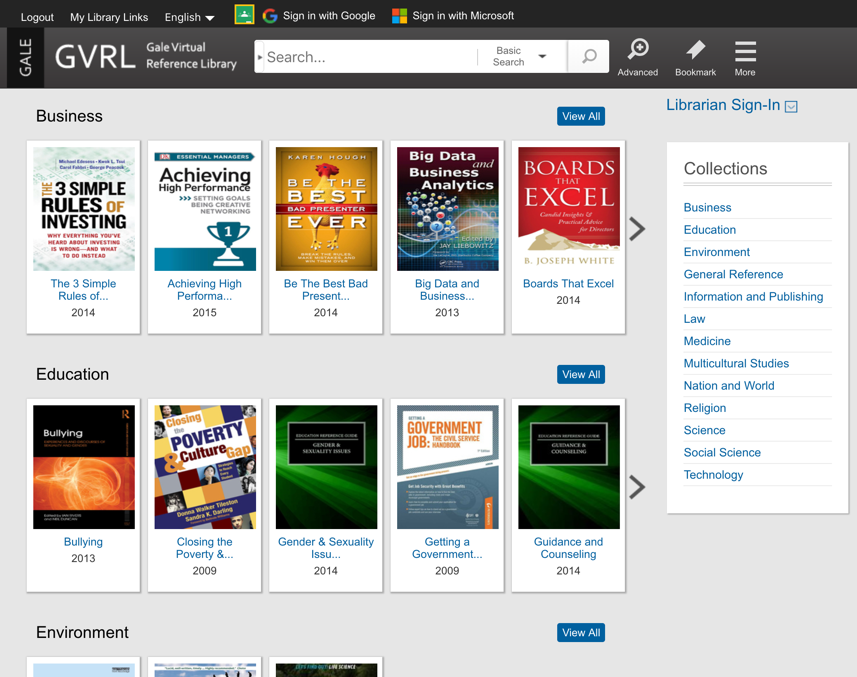Open the Google Classroom icon in top bar

pos(244,15)
